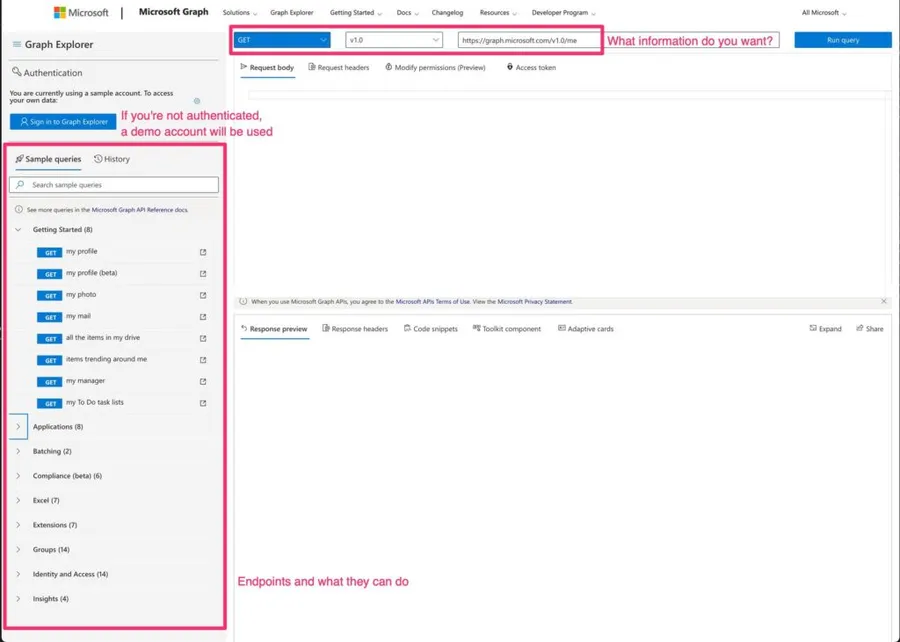Click external link icon next to my mail
The width and height of the screenshot is (900, 642).
[203, 317]
